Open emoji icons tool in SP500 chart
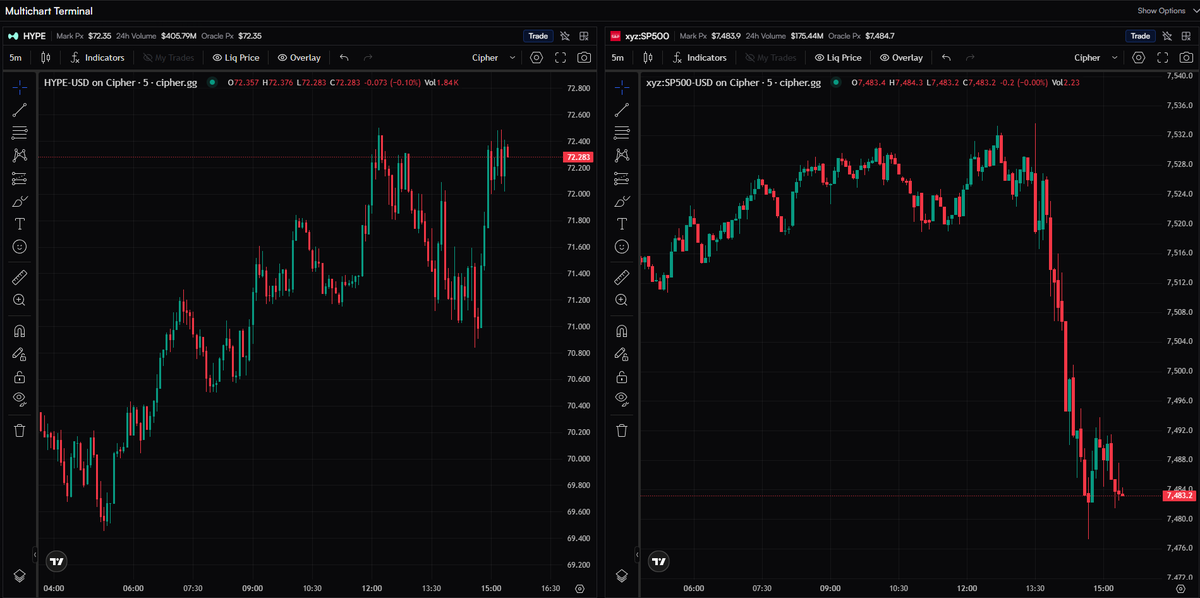Viewport: 1200px width, 598px height. click(622, 246)
